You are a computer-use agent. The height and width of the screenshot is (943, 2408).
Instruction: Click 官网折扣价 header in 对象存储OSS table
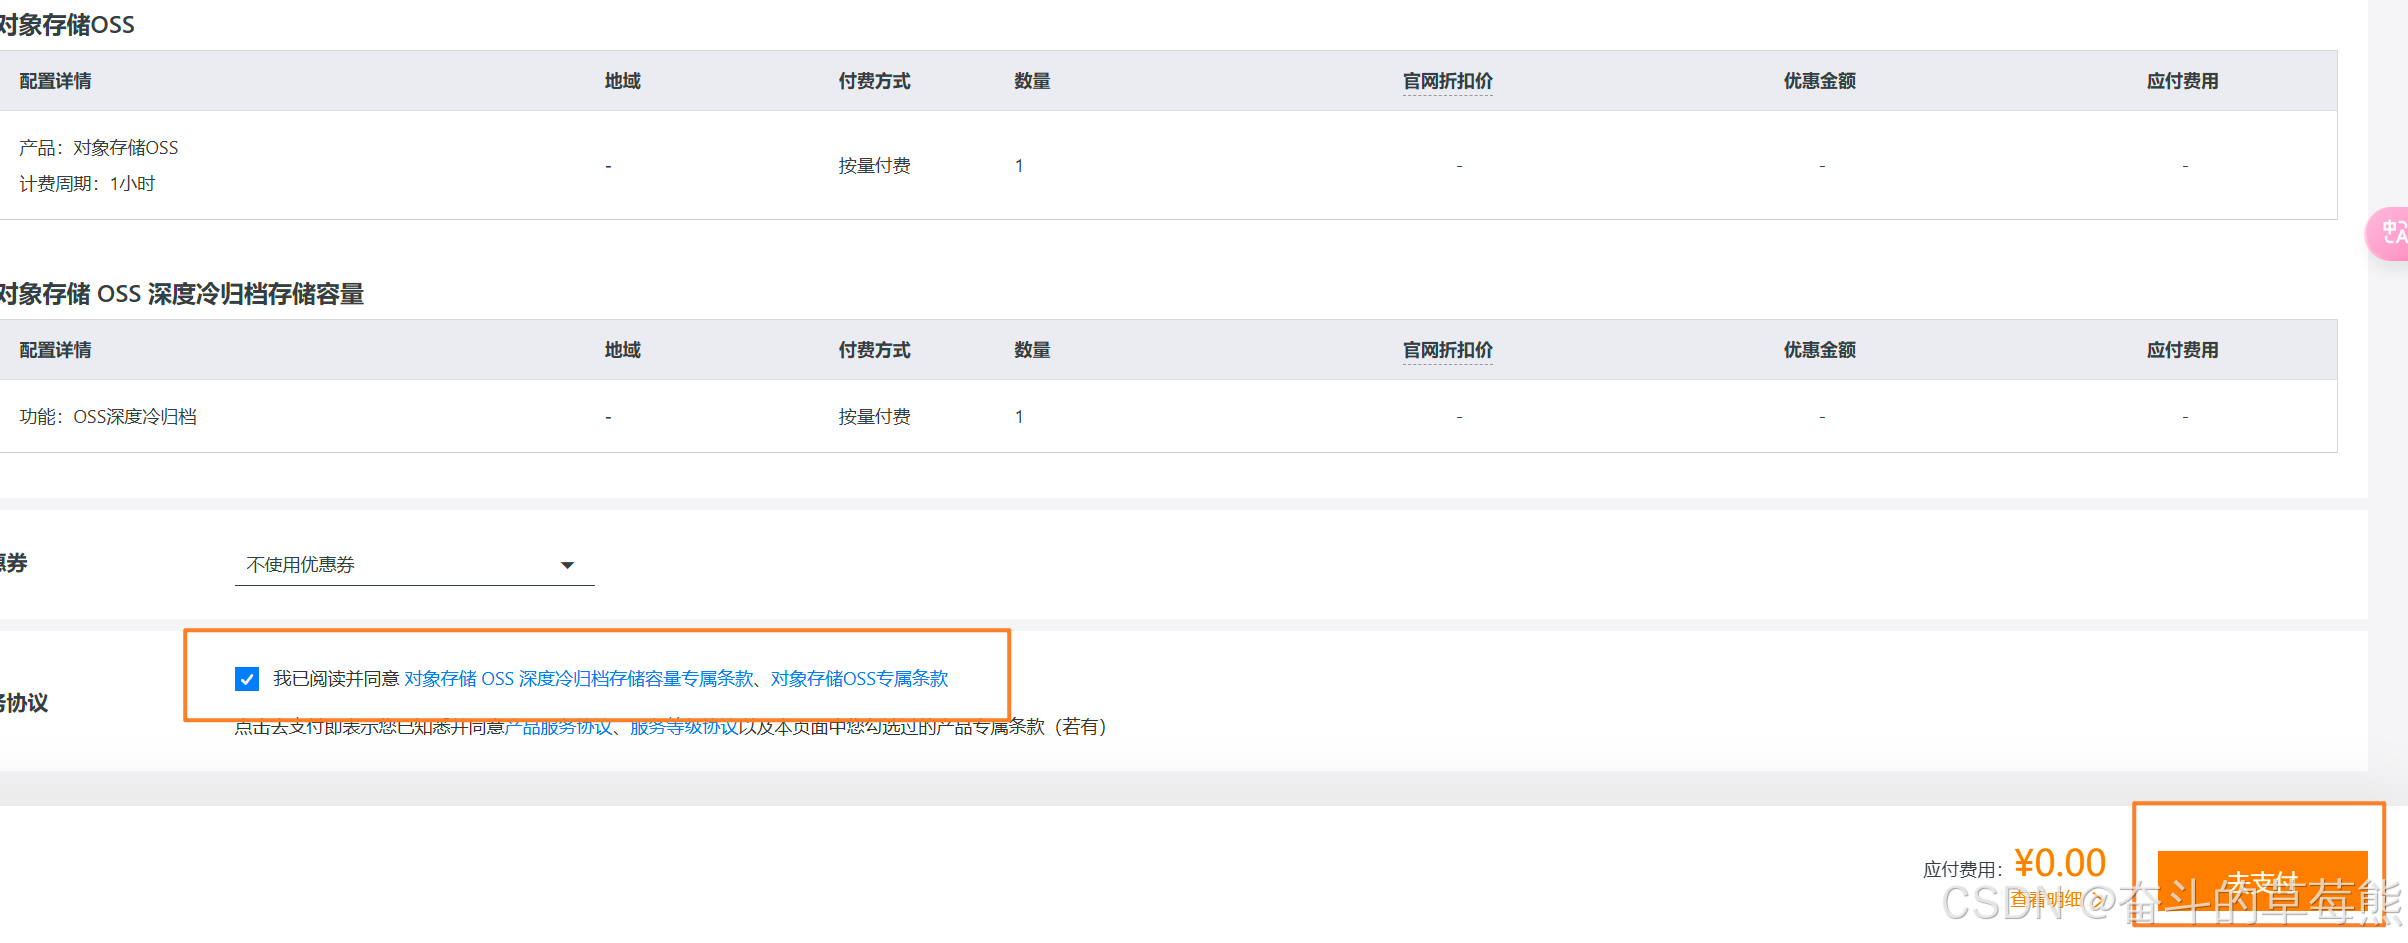point(1447,81)
